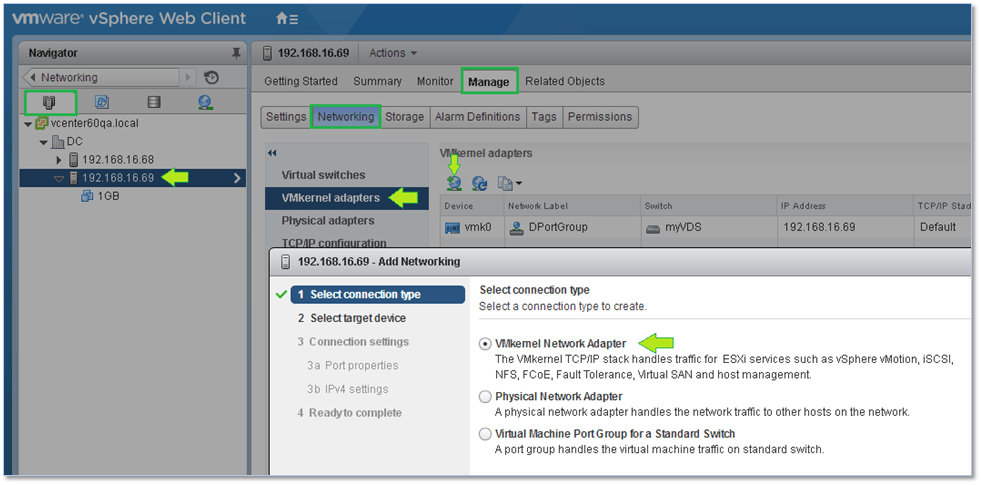This screenshot has height=485, width=981.
Task: Click forward arrow beside Networking back button
Action: (x=188, y=78)
